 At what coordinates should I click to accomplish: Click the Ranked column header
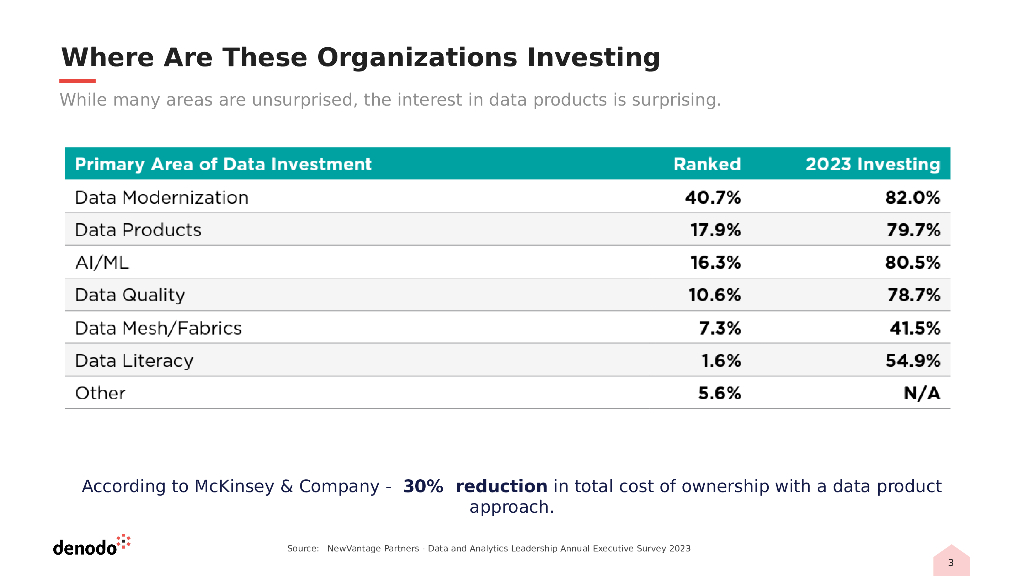(707, 164)
